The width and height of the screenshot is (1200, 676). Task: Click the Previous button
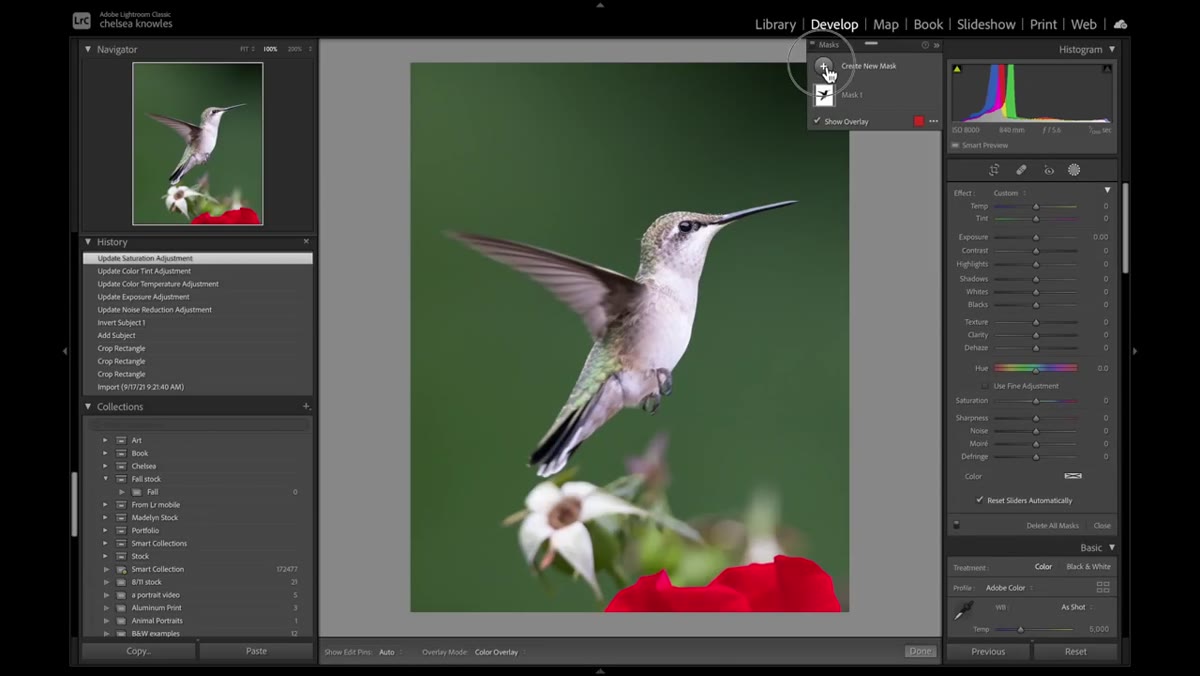[988, 651]
